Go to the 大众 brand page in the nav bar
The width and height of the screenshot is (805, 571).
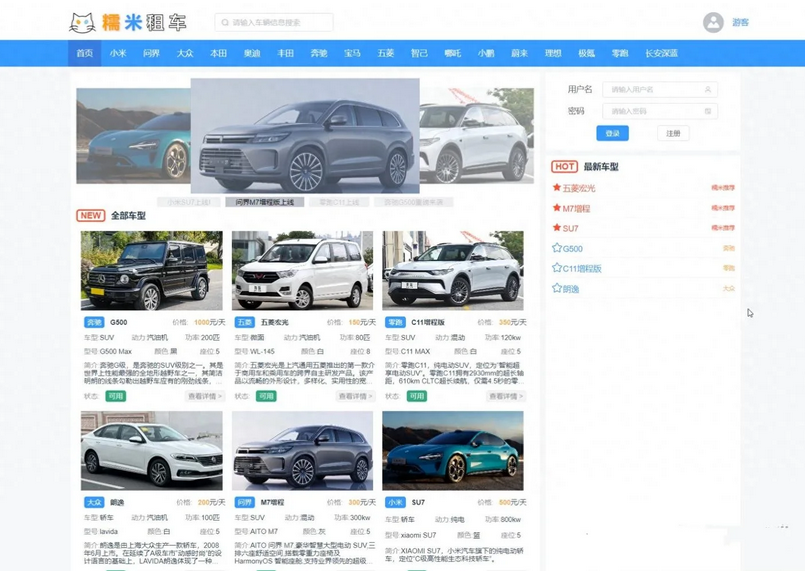point(185,53)
